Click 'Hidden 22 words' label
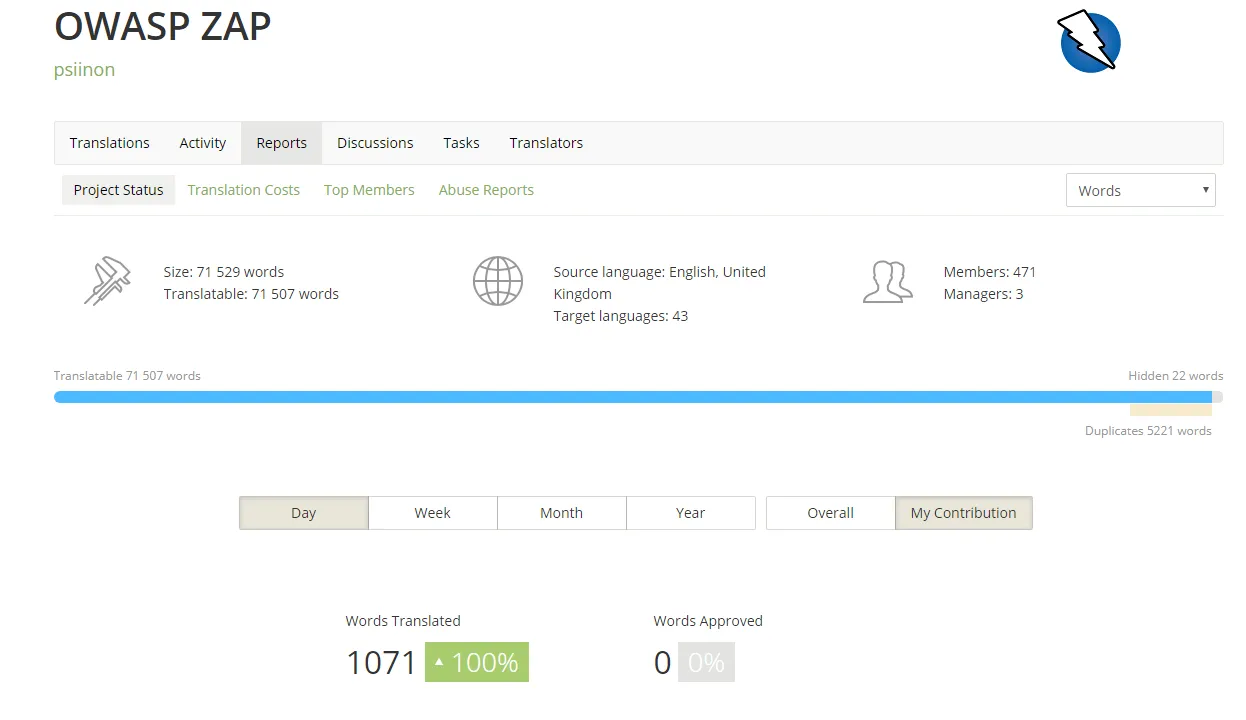 click(1176, 376)
